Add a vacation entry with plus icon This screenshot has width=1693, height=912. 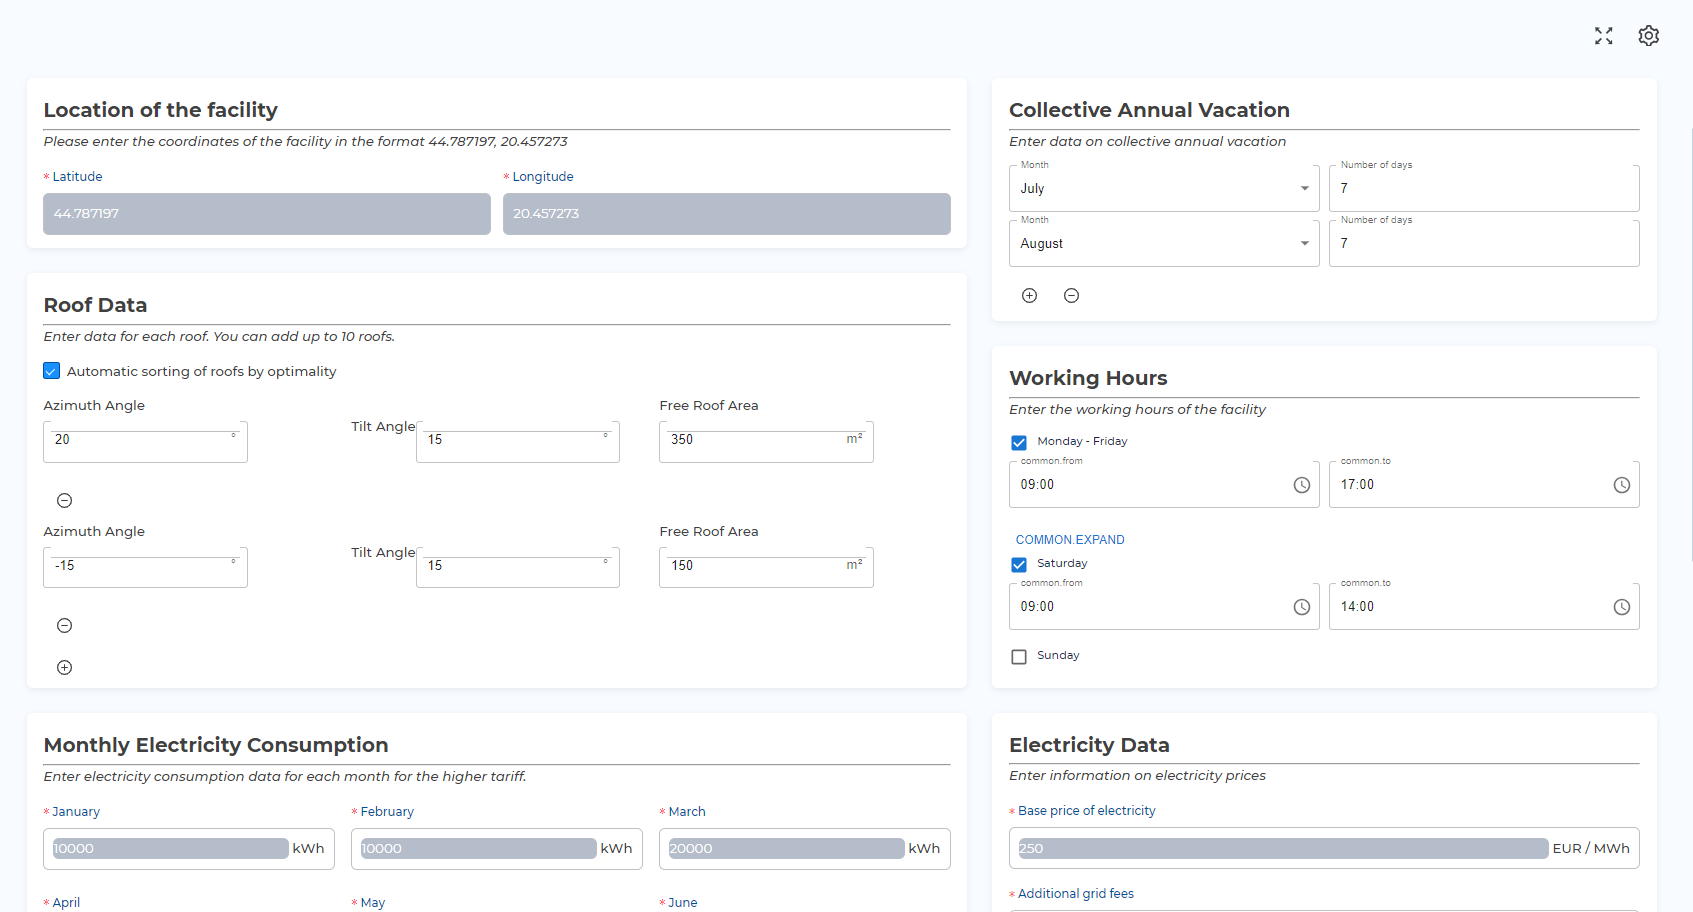(x=1030, y=296)
